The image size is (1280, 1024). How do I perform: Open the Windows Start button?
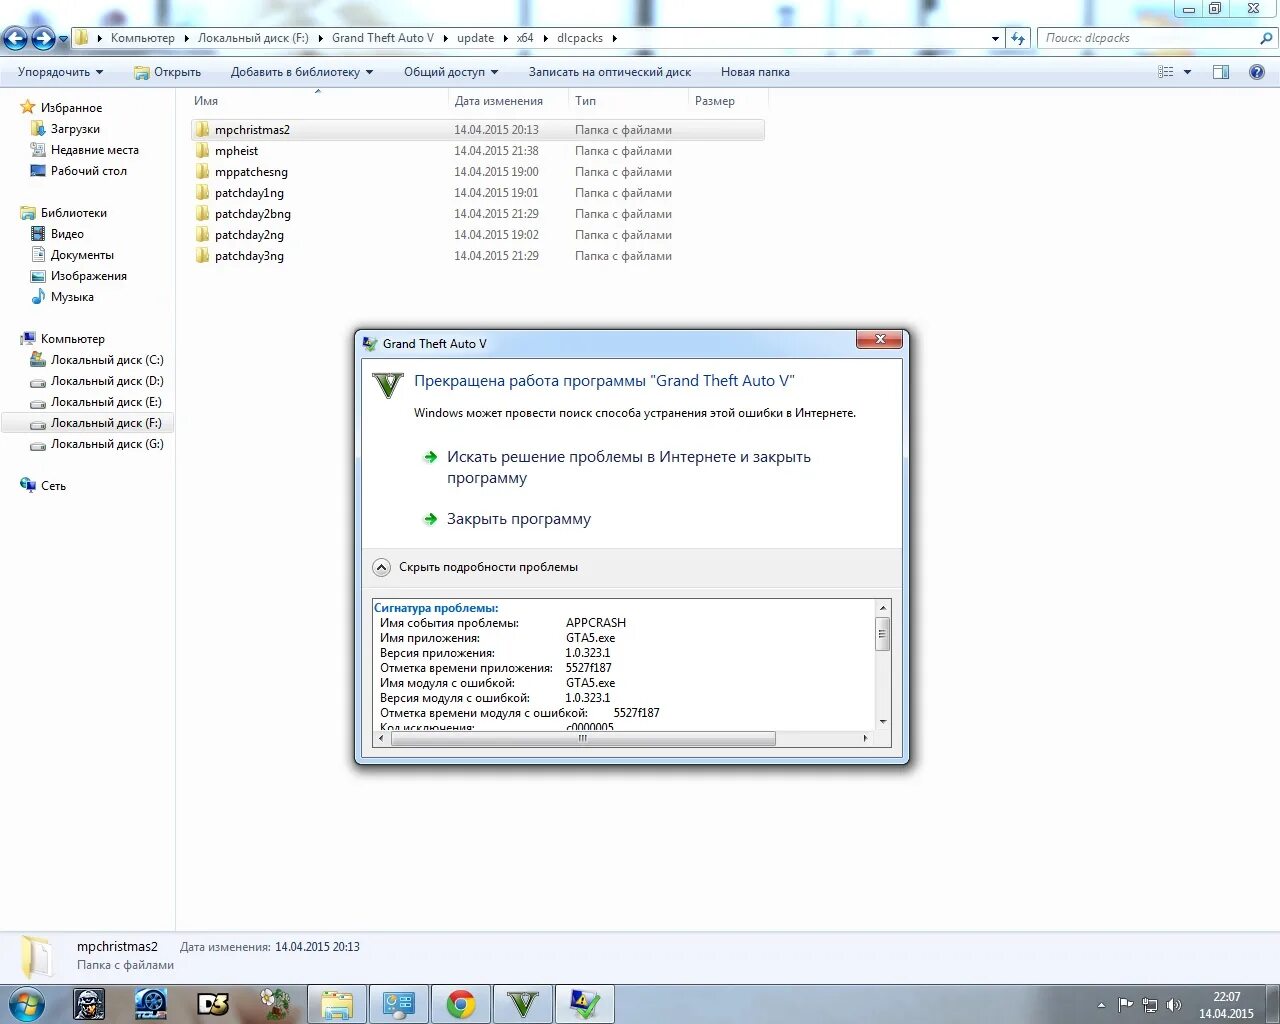coord(27,1004)
